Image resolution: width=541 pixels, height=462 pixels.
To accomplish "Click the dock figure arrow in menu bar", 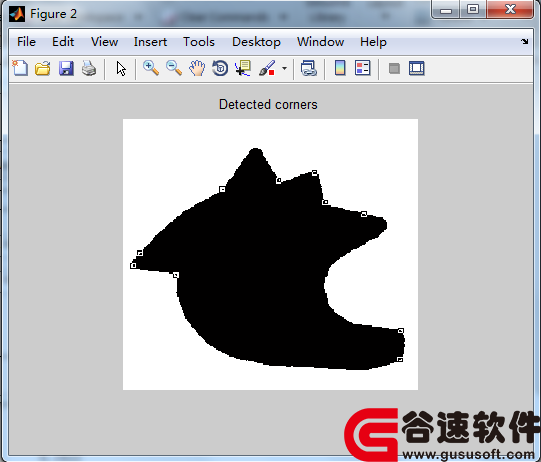I will 524,41.
